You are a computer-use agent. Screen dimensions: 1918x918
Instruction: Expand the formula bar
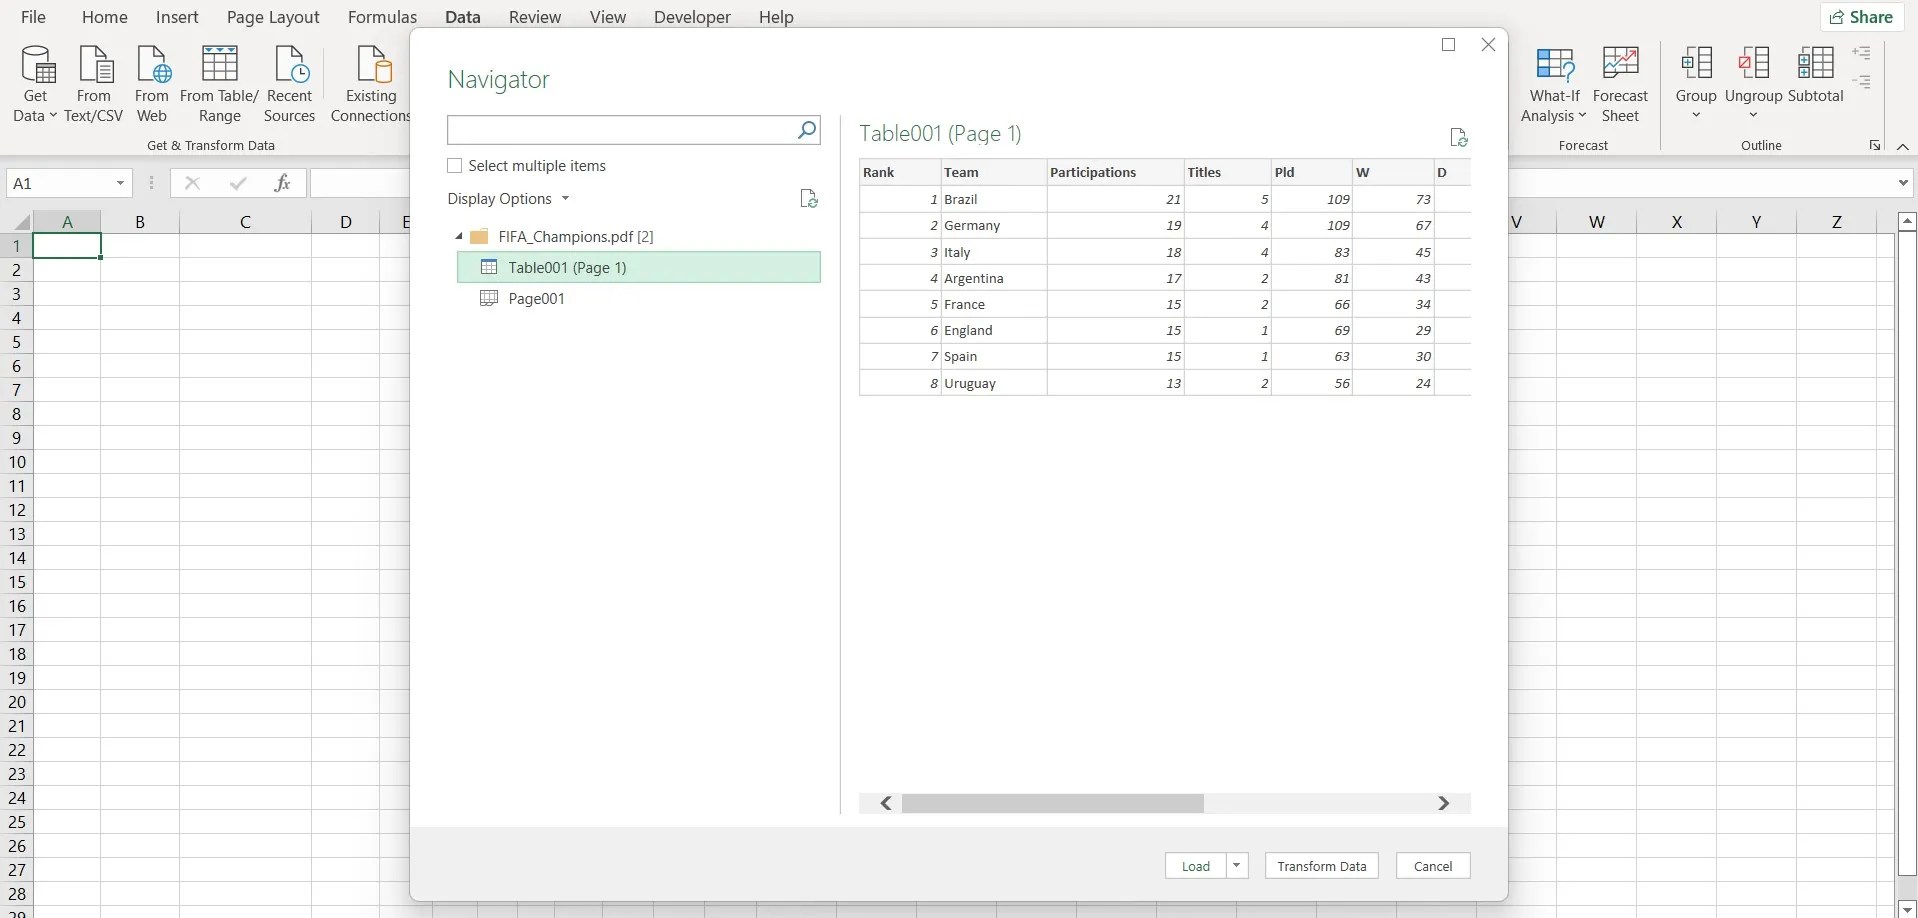(x=1902, y=183)
